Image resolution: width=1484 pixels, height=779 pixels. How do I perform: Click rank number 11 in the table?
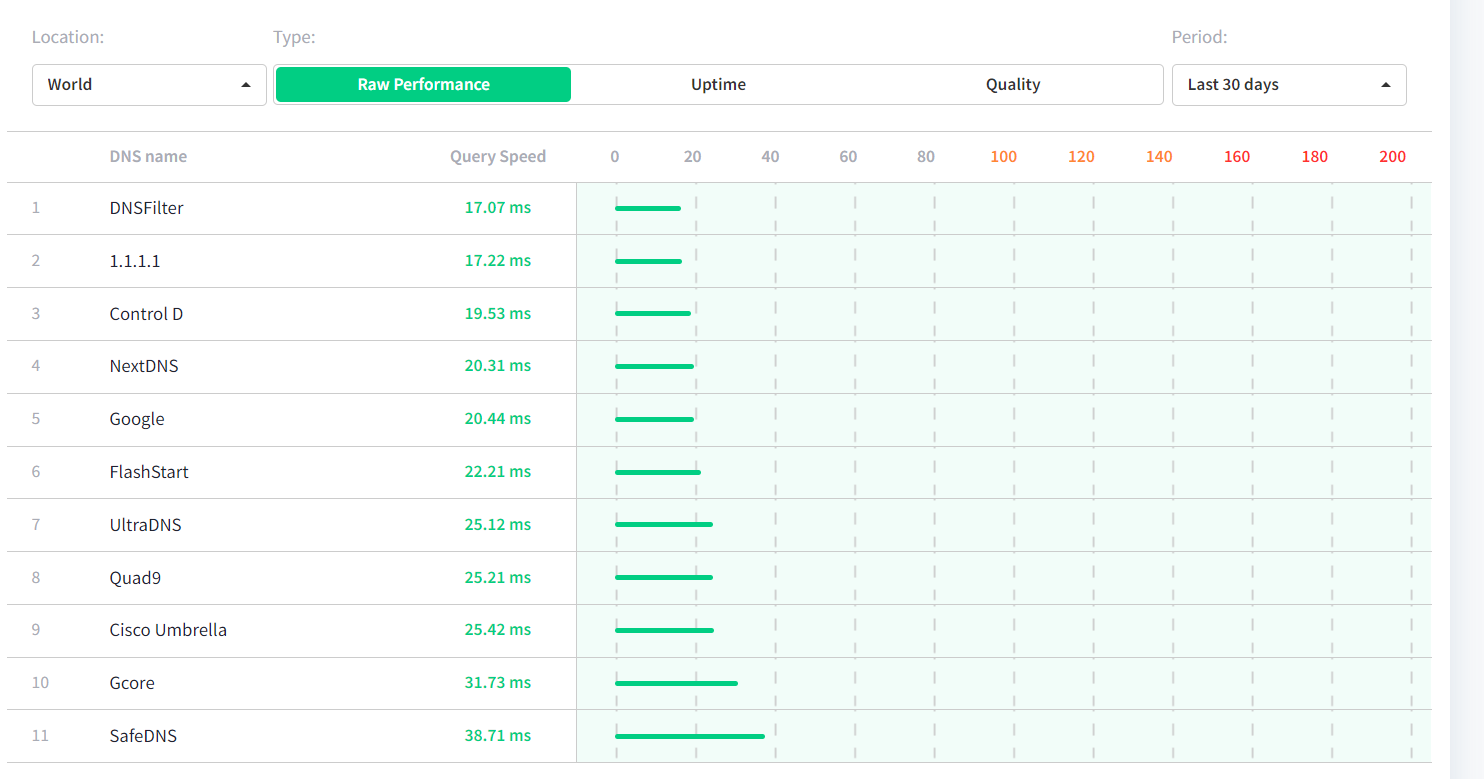40,736
